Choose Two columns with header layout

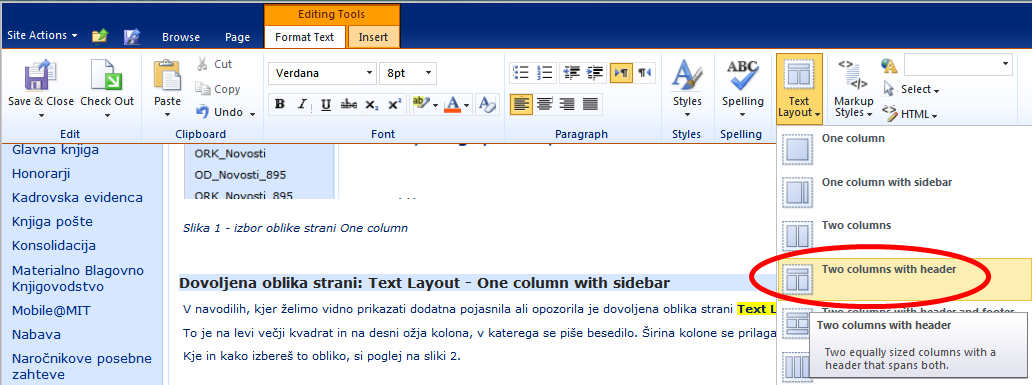coord(904,279)
